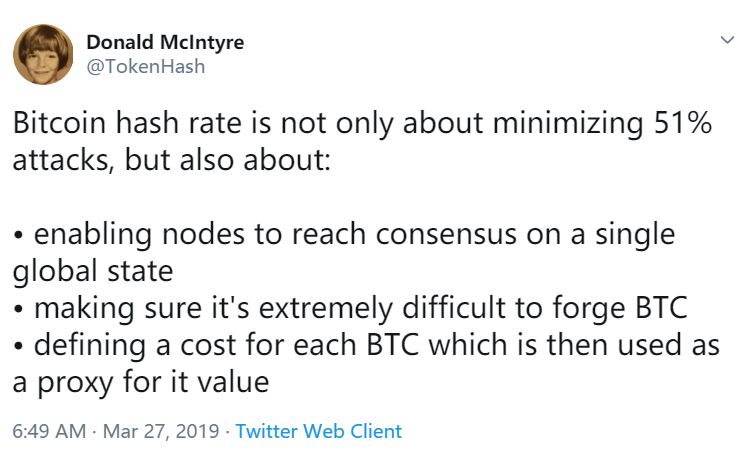Click the 'global state' line
749x461 pixels.
point(93,272)
